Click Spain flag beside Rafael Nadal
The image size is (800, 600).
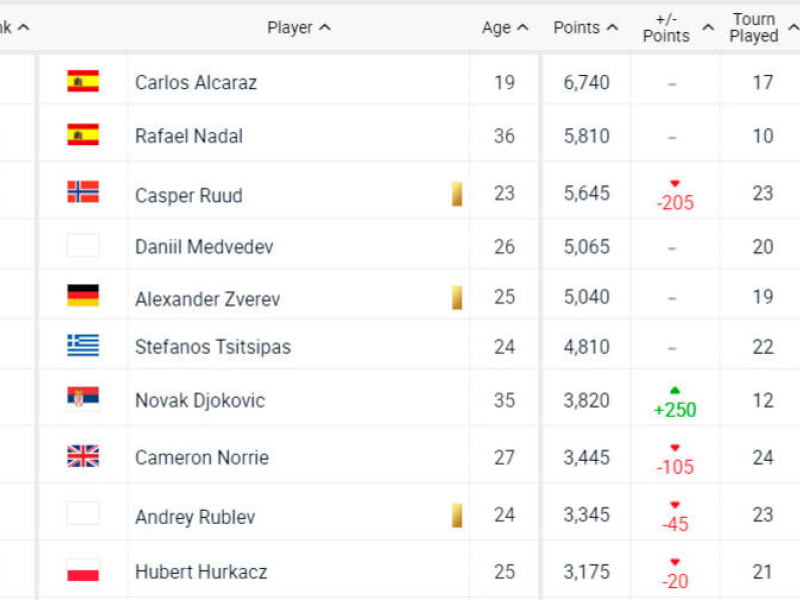83,135
